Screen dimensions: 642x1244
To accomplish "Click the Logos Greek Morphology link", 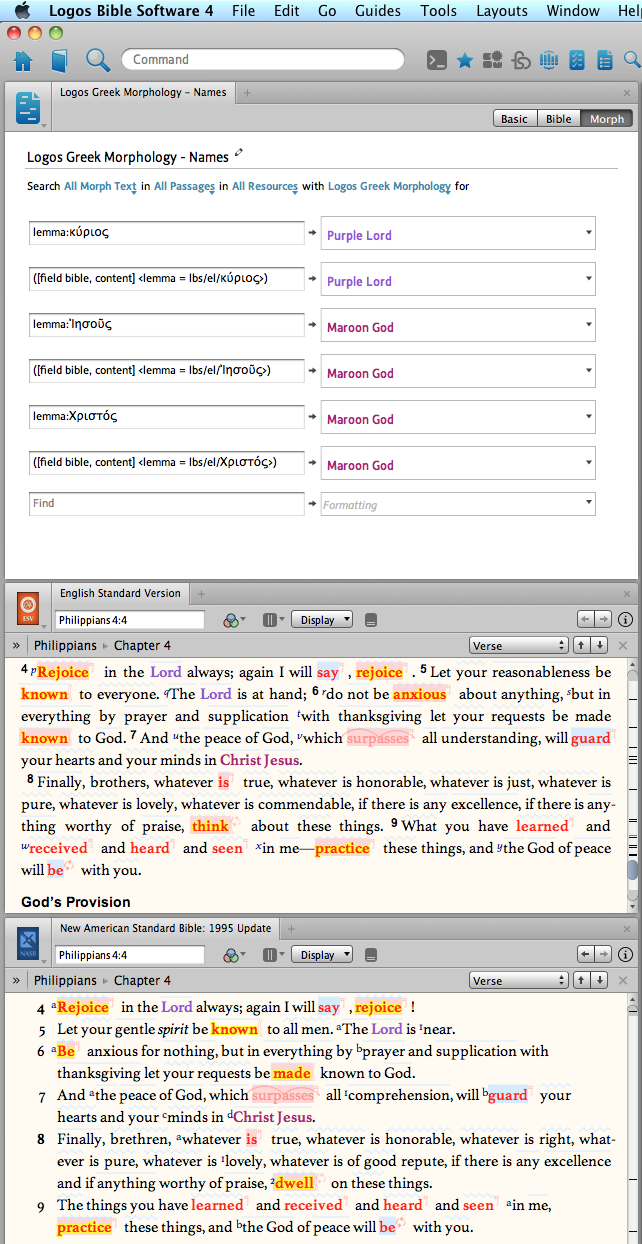I will 389,186.
